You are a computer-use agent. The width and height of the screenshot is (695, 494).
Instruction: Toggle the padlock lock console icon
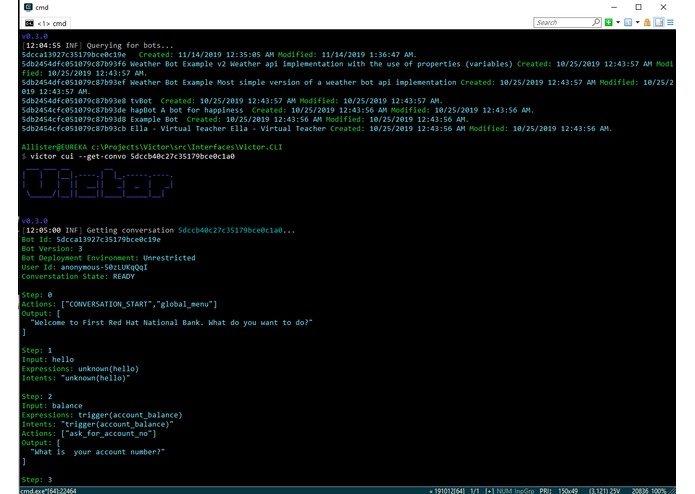point(647,22)
